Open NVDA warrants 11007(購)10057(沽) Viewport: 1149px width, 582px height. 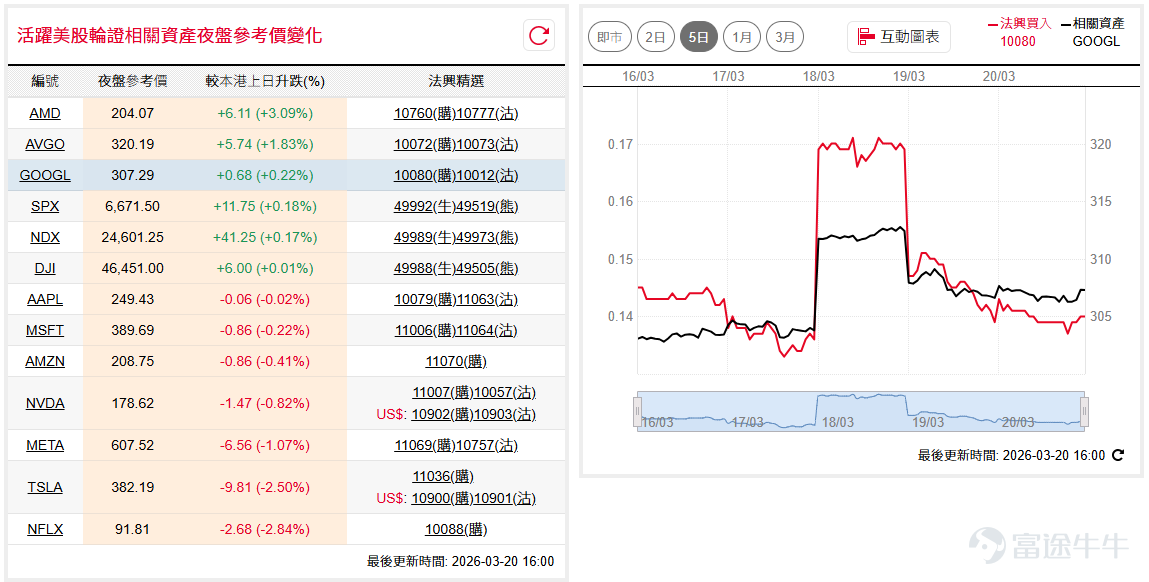474,393
